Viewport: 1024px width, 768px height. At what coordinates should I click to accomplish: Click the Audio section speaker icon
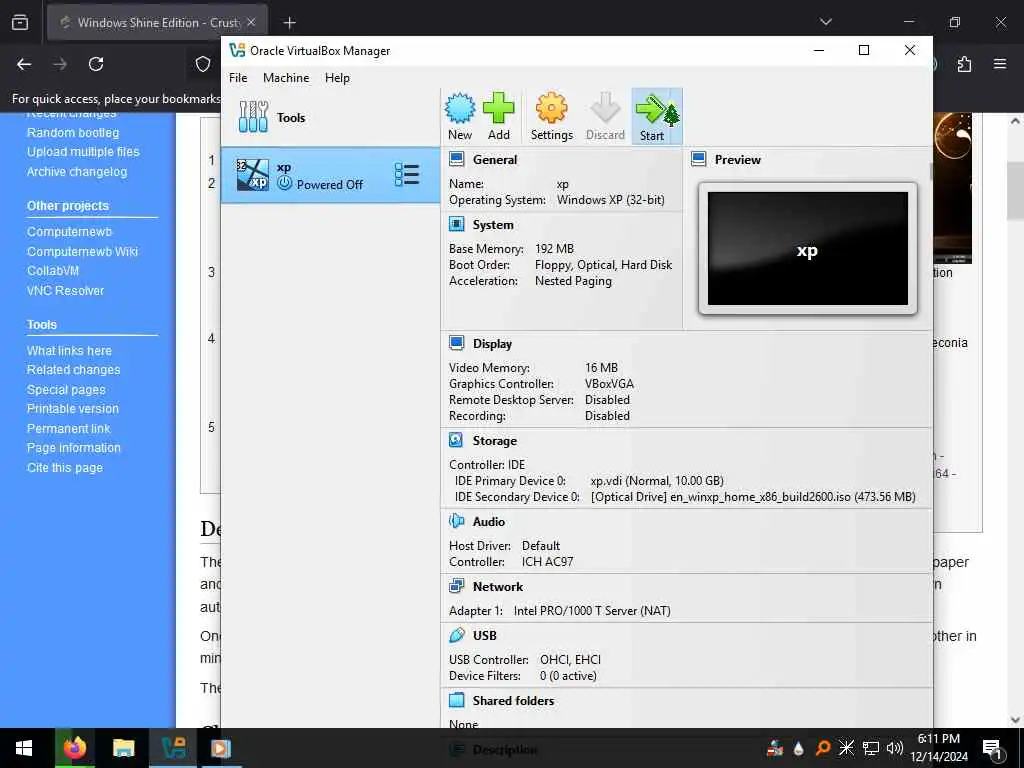[x=456, y=521]
